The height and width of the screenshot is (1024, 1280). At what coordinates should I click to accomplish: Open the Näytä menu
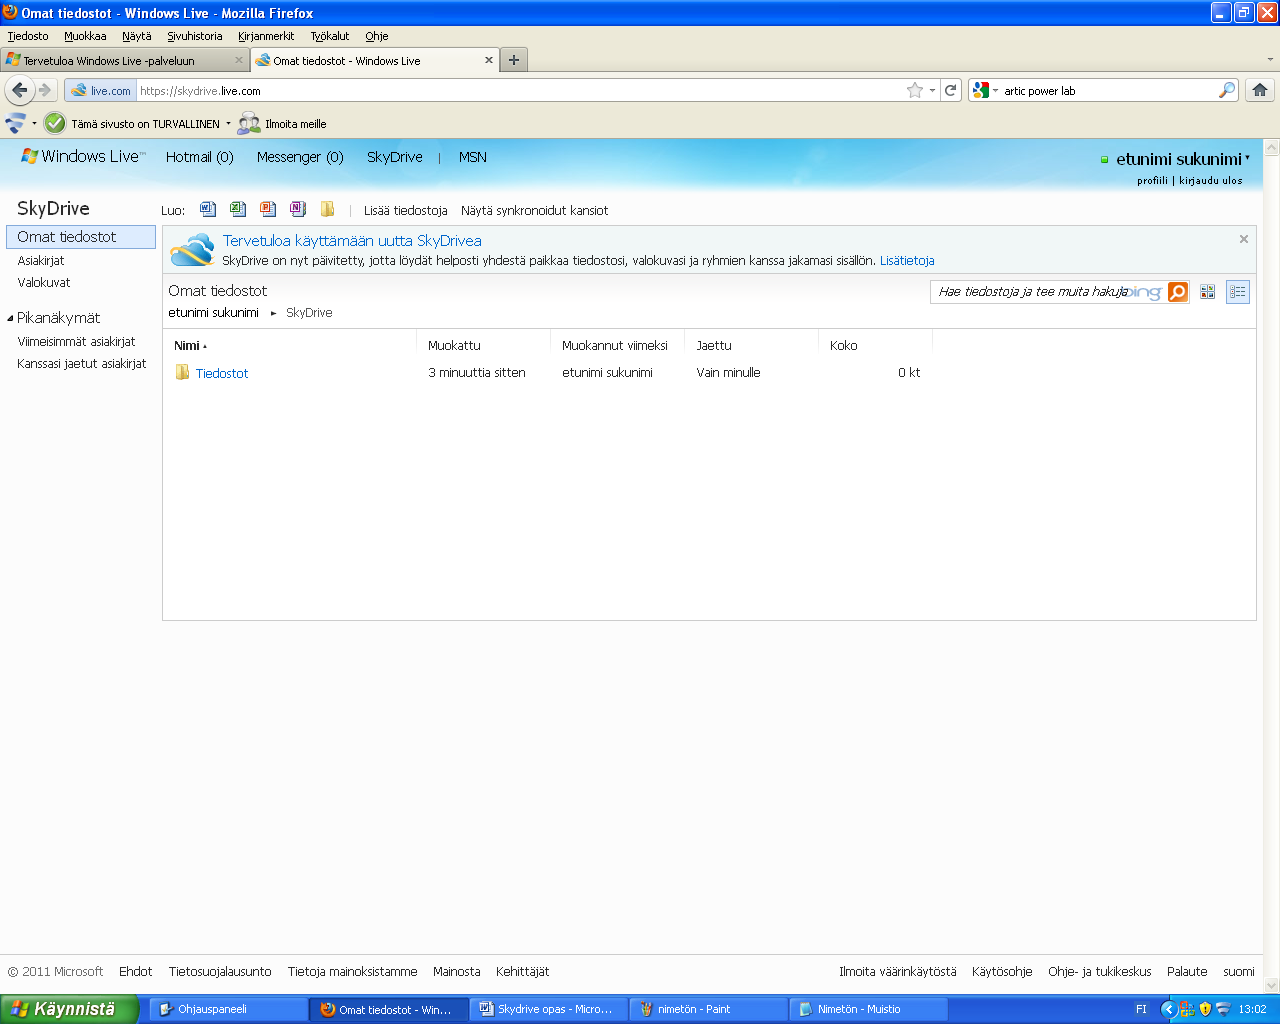point(137,36)
